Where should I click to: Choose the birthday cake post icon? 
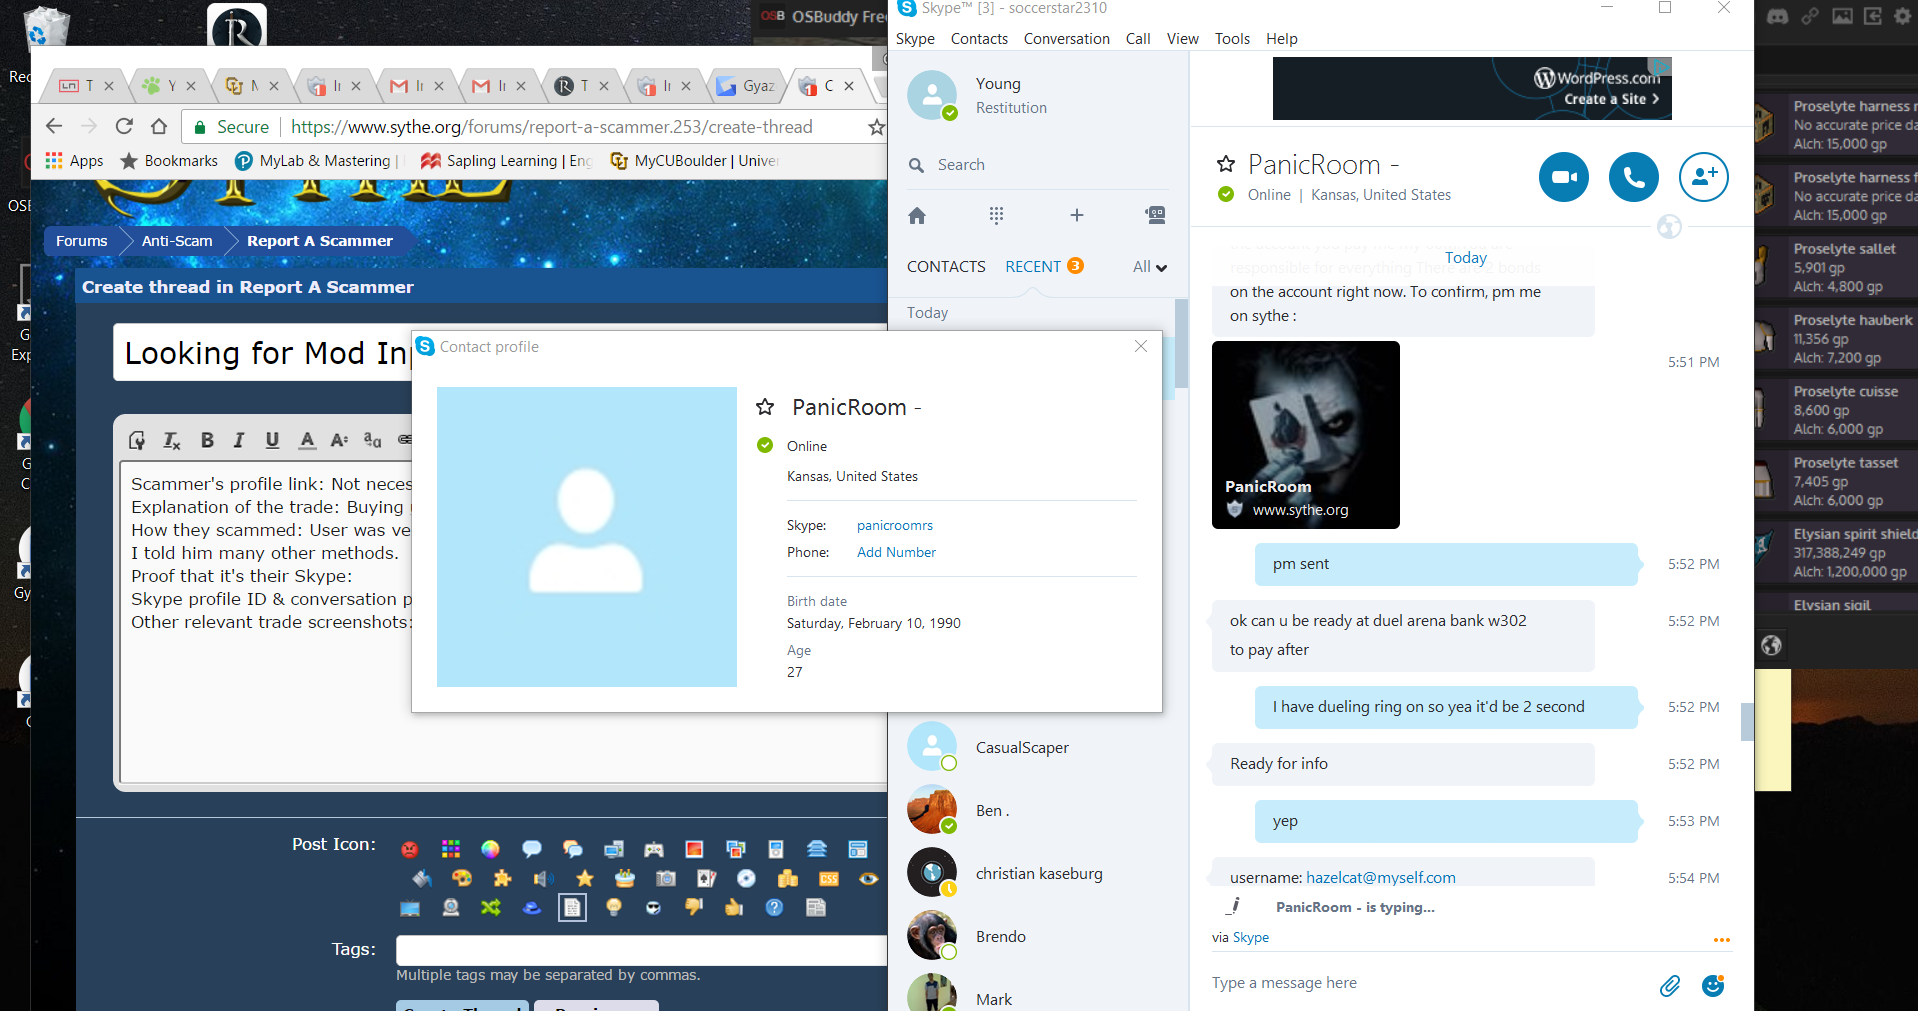tap(625, 878)
